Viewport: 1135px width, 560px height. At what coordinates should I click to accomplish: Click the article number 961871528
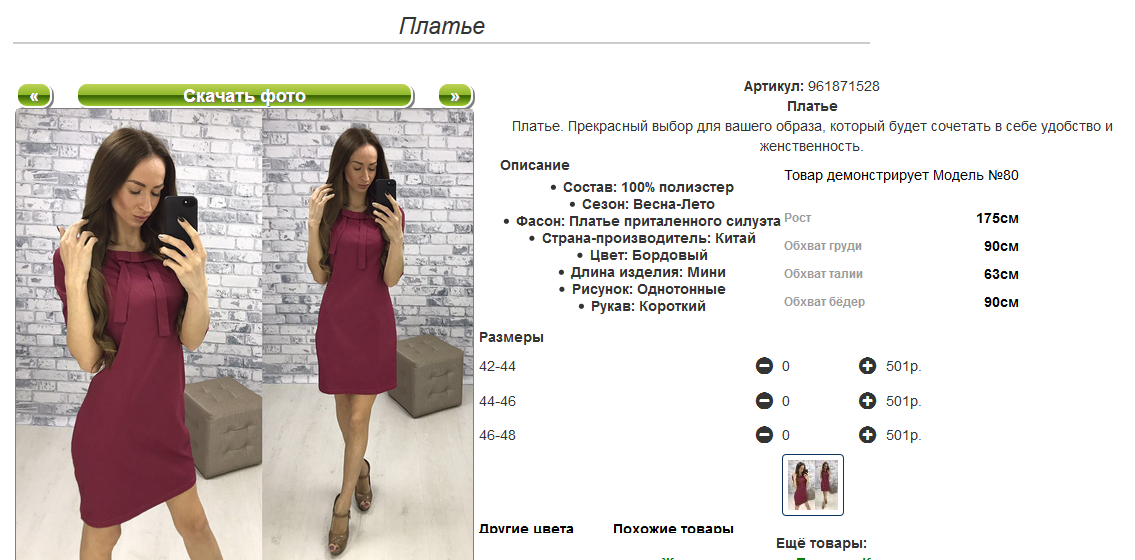coord(844,86)
